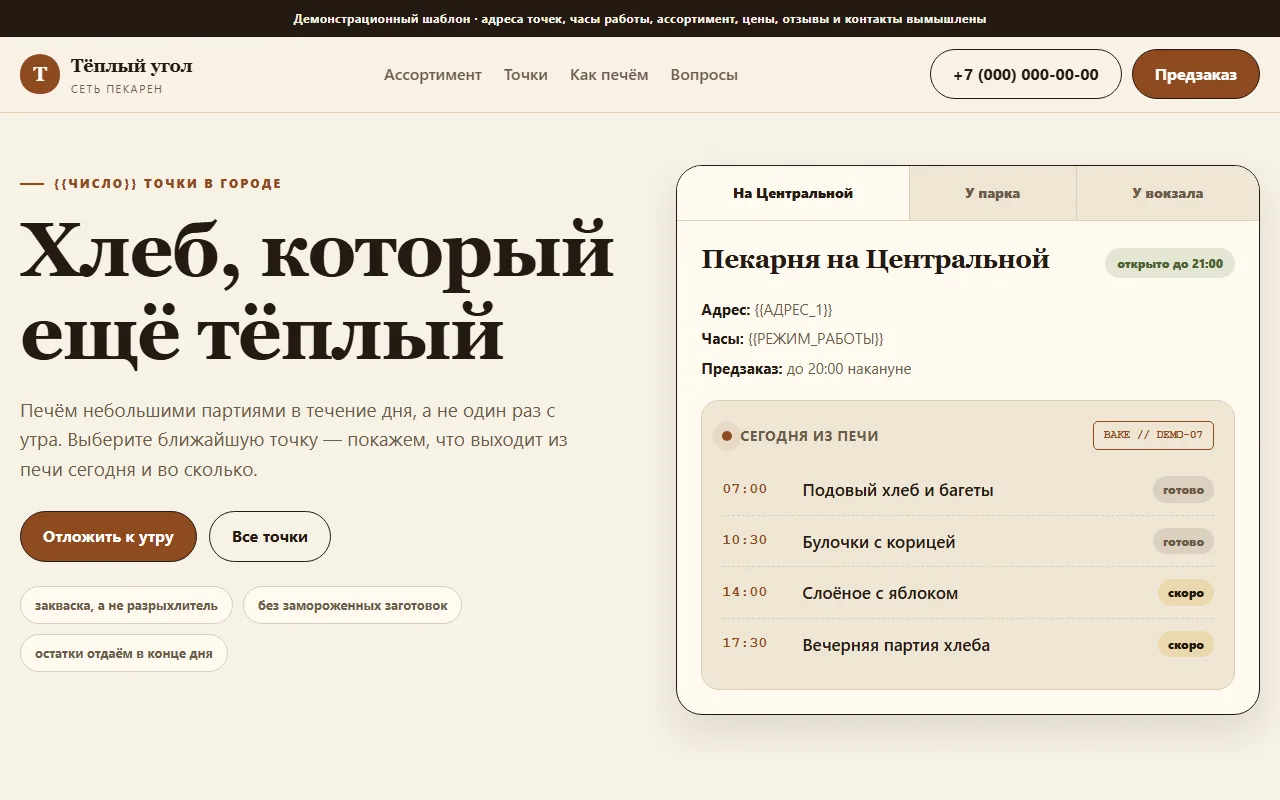Click the phone number +7 (000) 000-00-00 button

[1026, 74]
